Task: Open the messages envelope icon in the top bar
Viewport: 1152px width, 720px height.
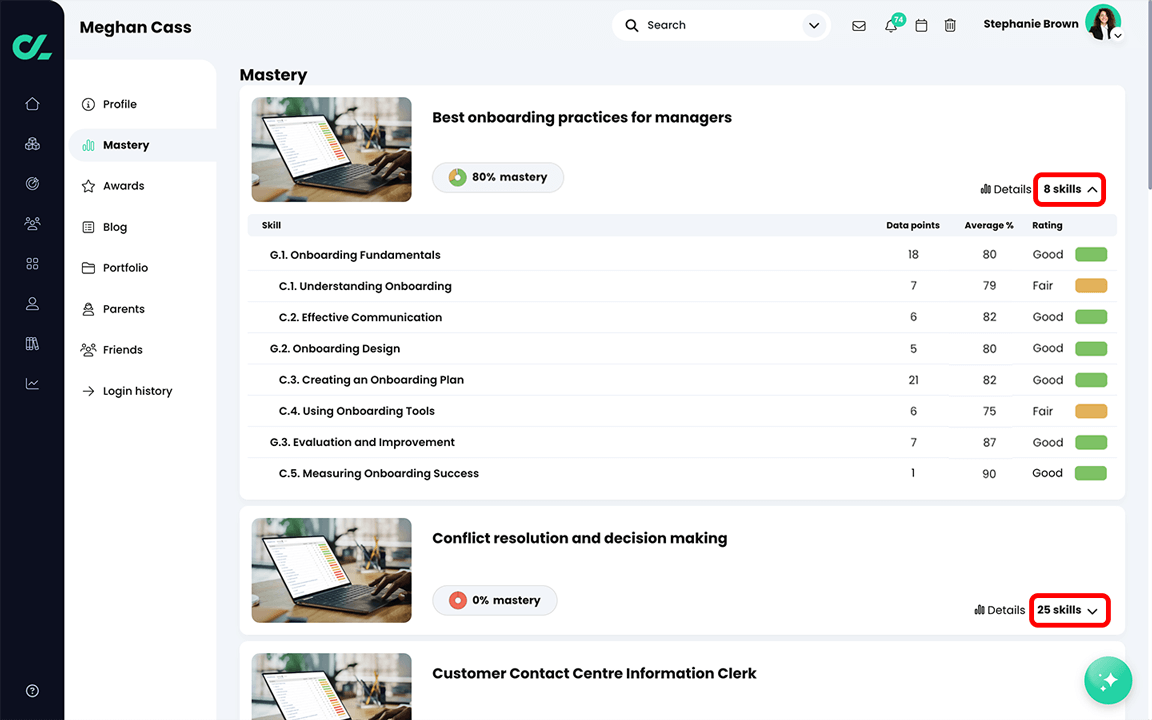Action: point(858,25)
